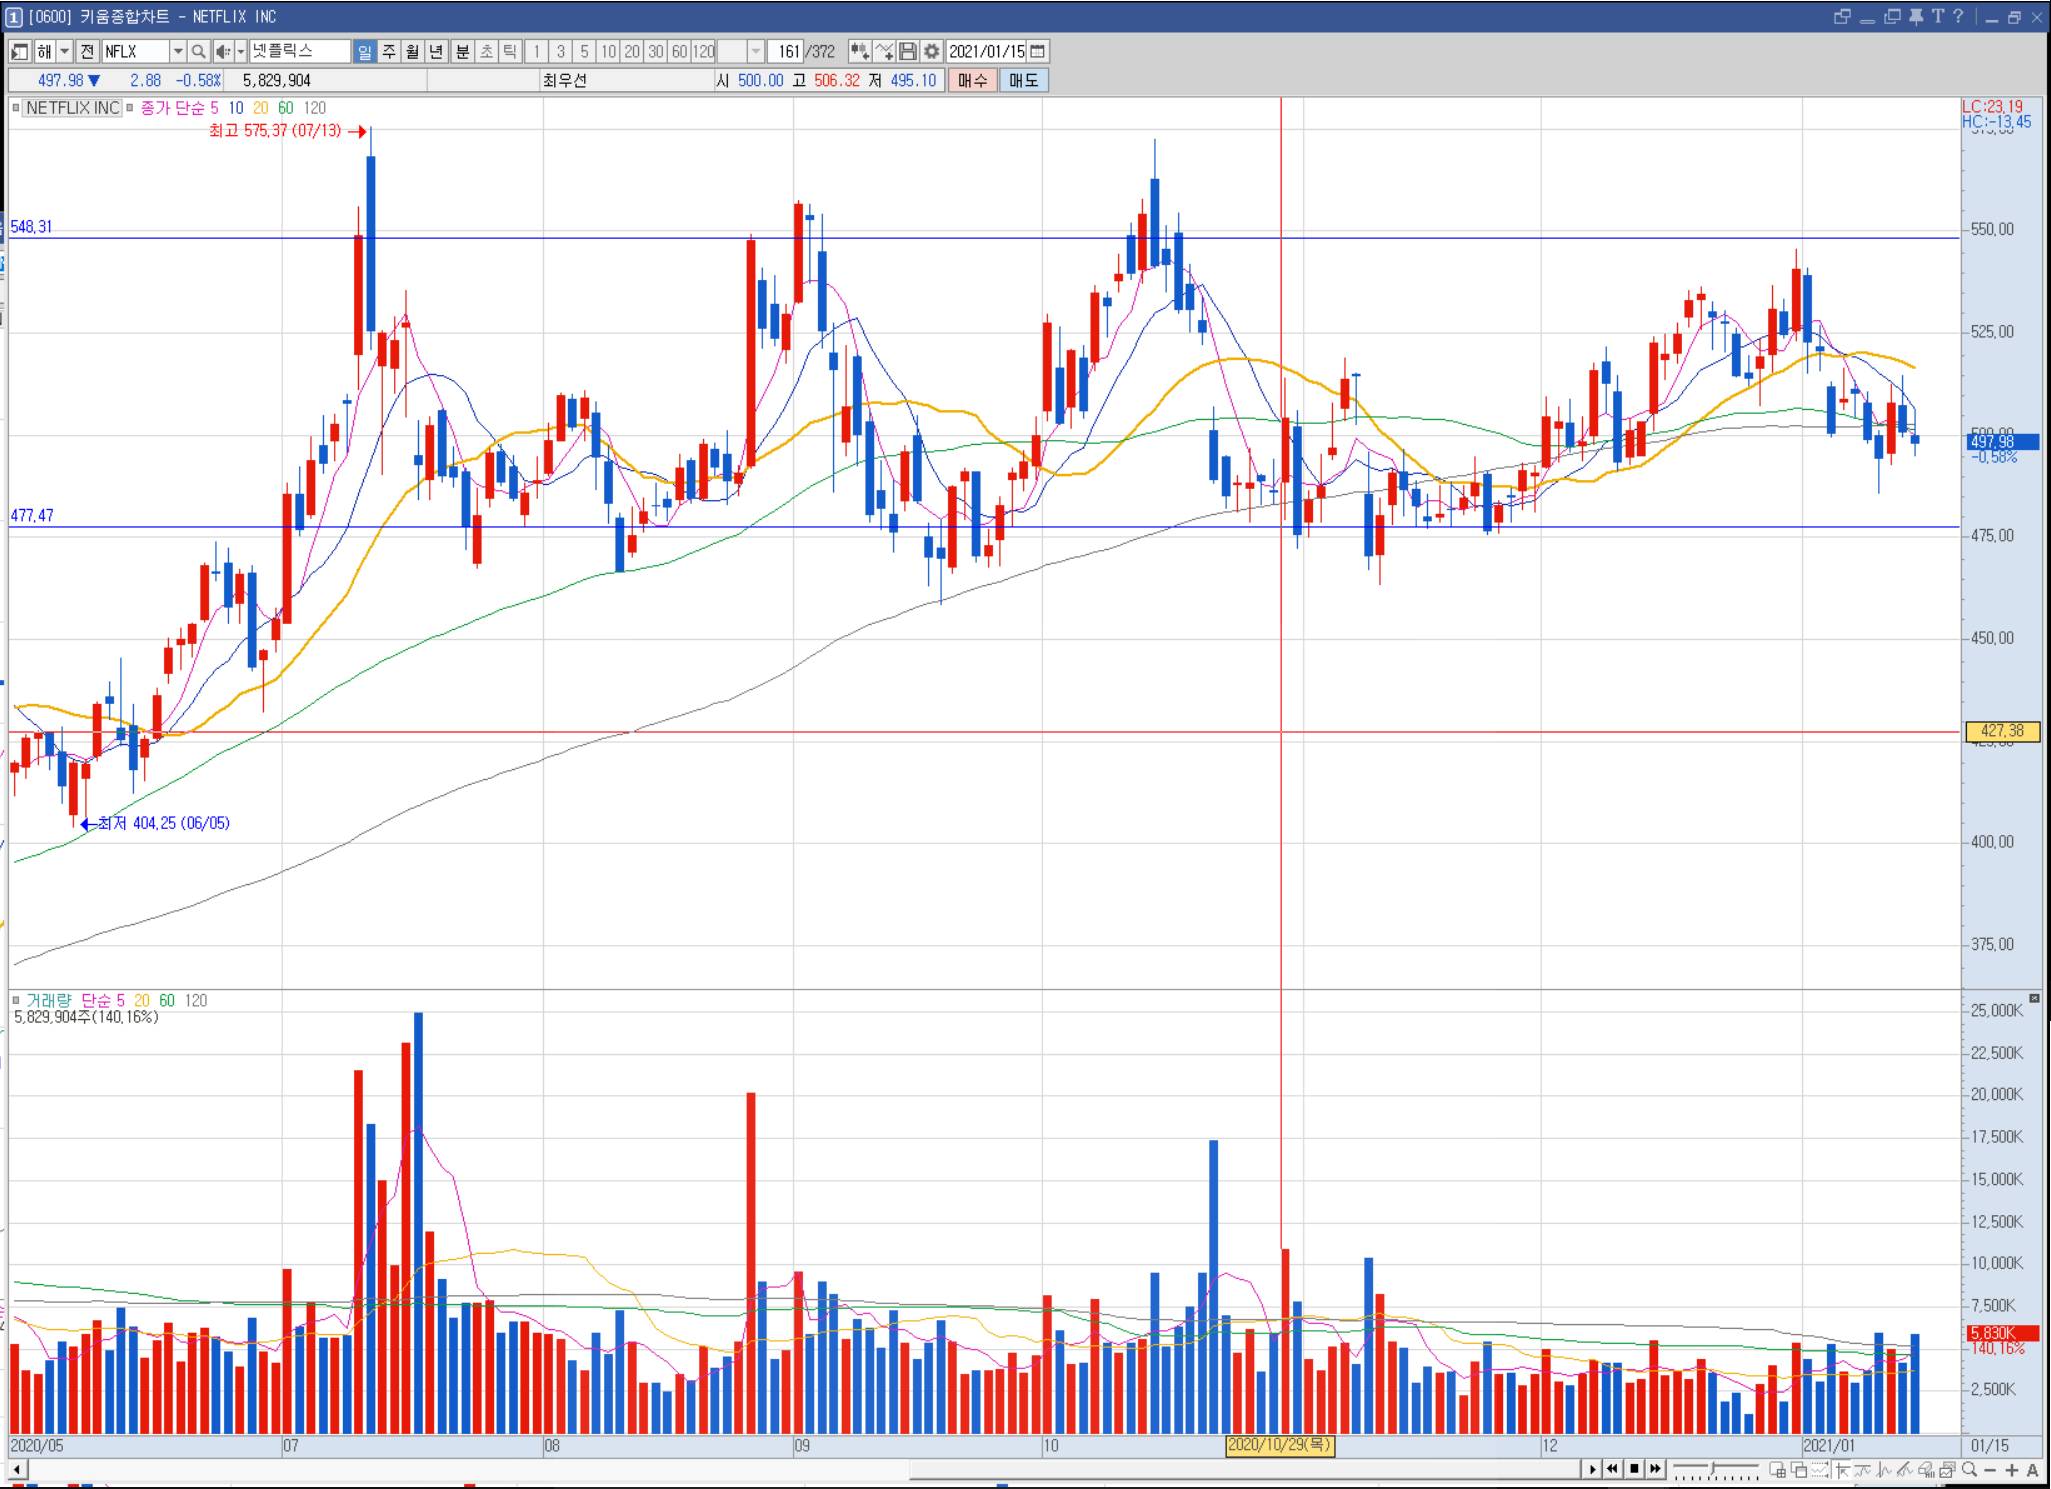Open the 해 market type dropdown

(64, 52)
